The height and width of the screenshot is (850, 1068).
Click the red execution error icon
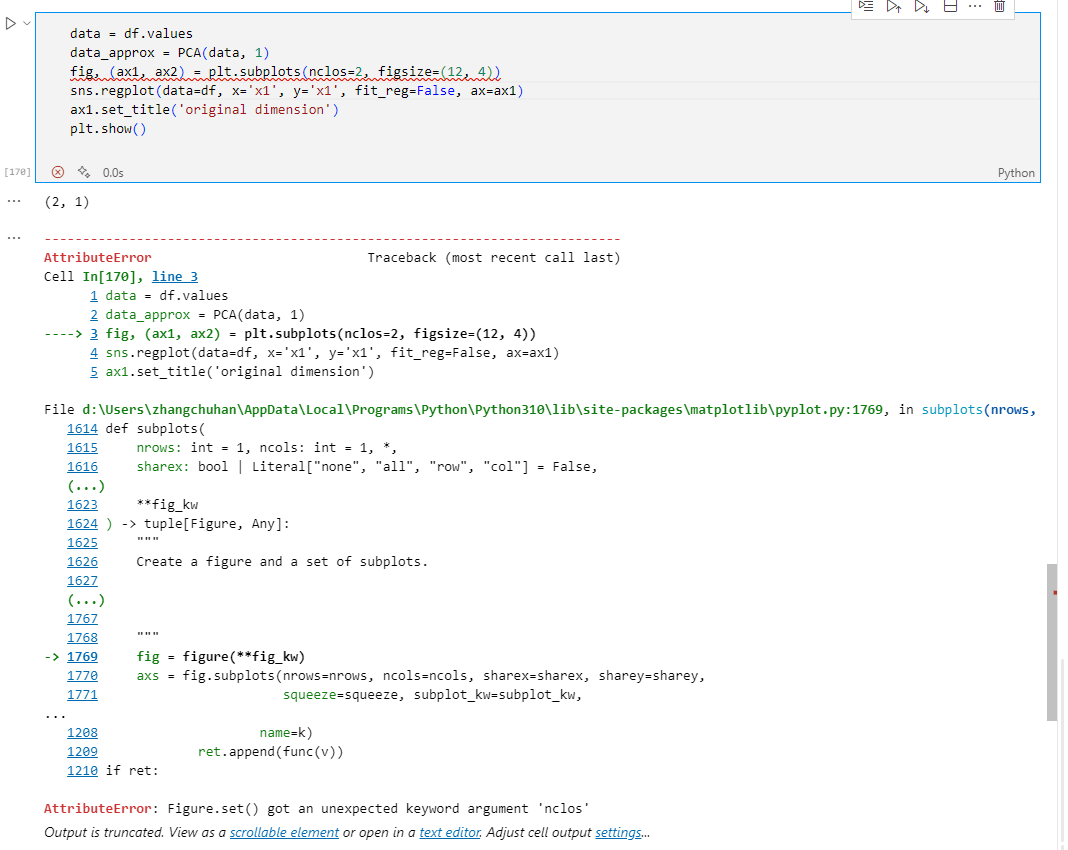point(58,172)
